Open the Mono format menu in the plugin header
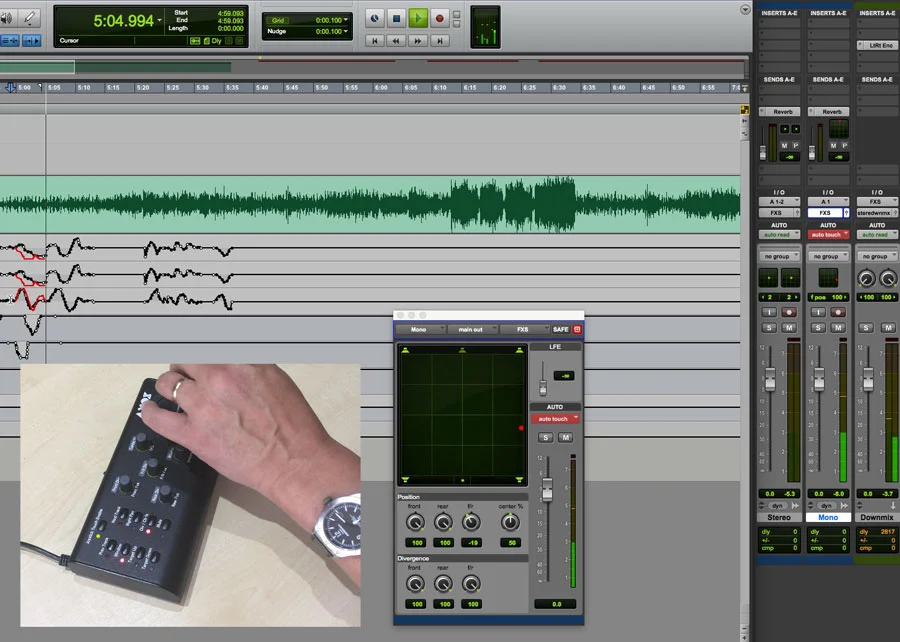This screenshot has width=900, height=642. click(x=418, y=329)
